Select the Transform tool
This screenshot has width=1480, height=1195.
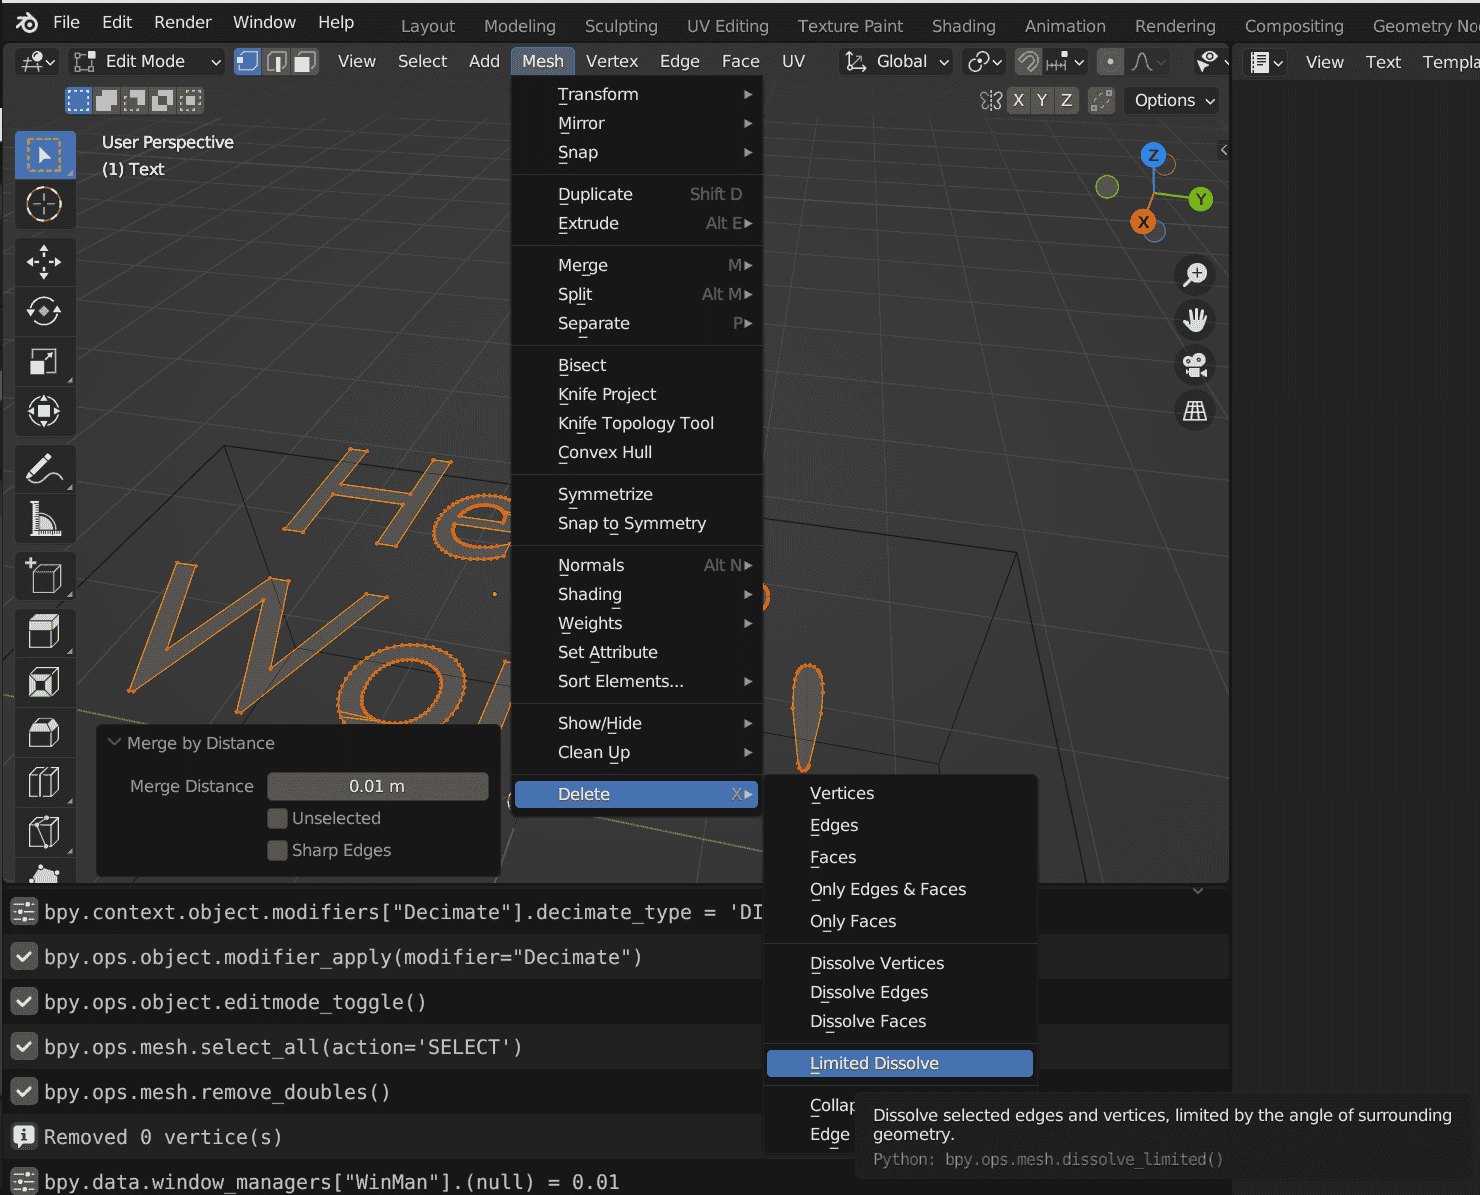coord(45,411)
